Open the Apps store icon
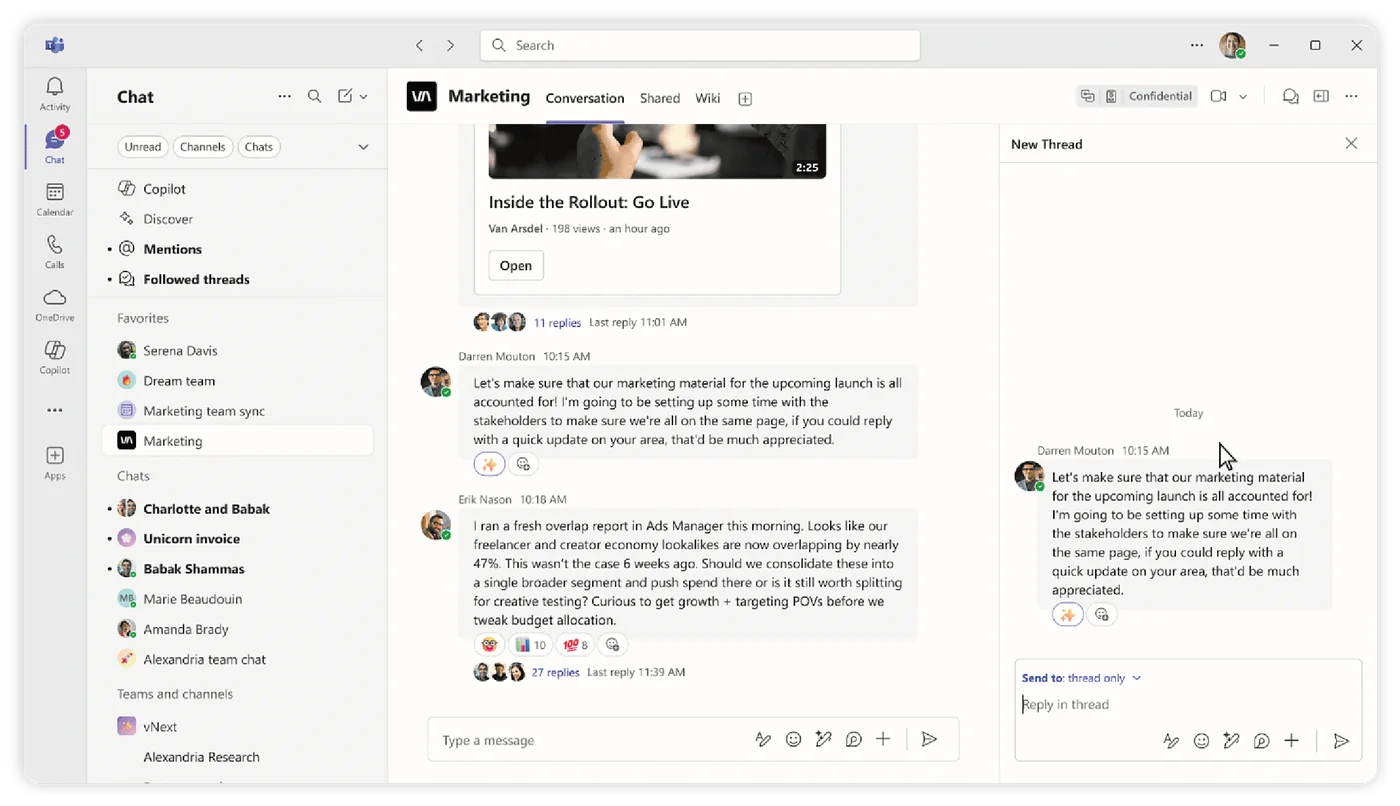Image resolution: width=1400 pixels, height=806 pixels. [x=55, y=462]
